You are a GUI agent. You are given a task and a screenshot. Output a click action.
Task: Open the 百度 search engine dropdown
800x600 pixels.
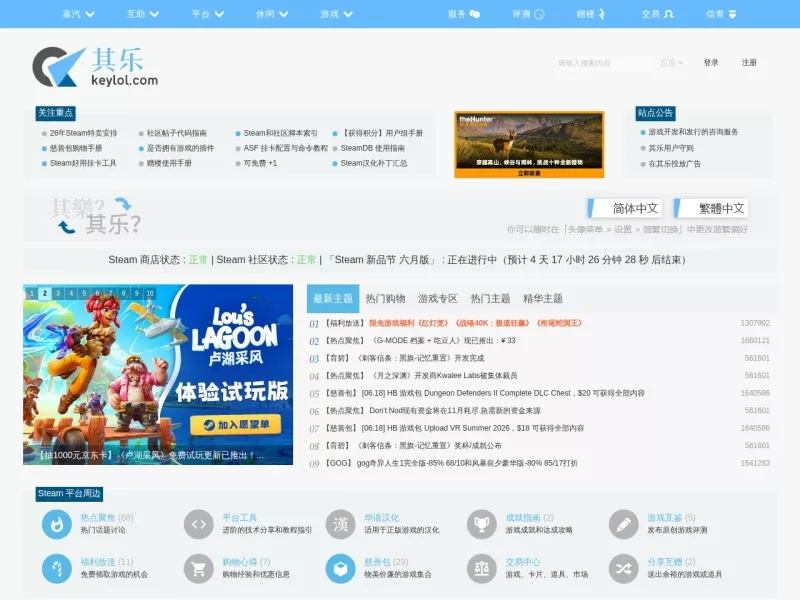pyautogui.click(x=671, y=63)
